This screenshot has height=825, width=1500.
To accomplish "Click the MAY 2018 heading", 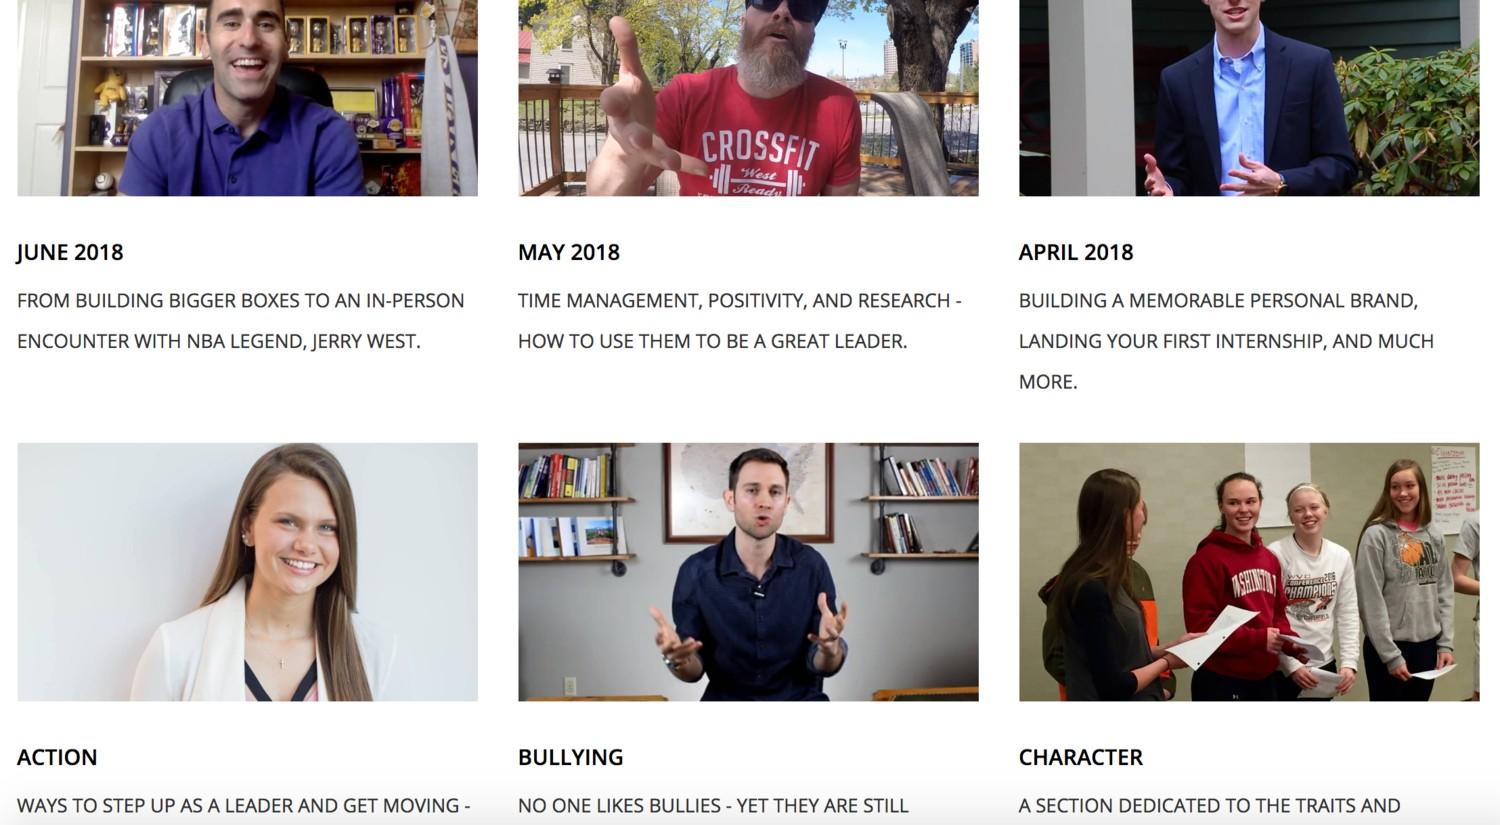I will tap(569, 252).
